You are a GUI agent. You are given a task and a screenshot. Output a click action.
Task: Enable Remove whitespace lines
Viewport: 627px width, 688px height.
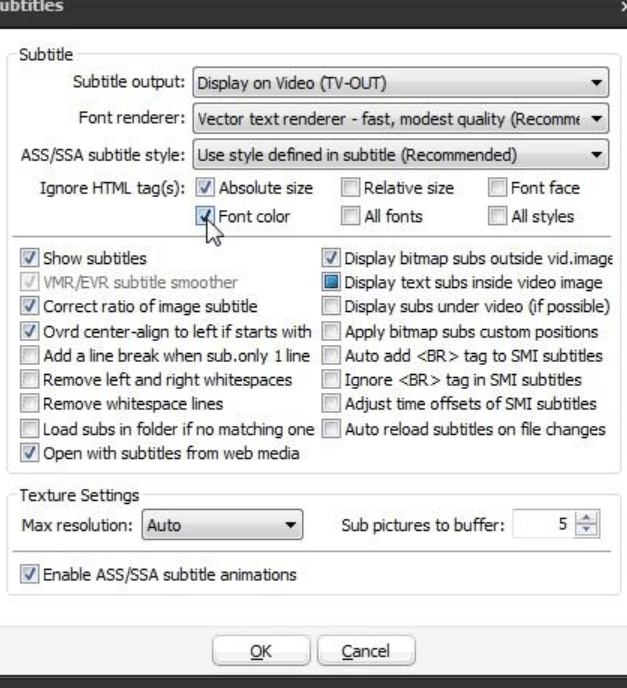29,403
